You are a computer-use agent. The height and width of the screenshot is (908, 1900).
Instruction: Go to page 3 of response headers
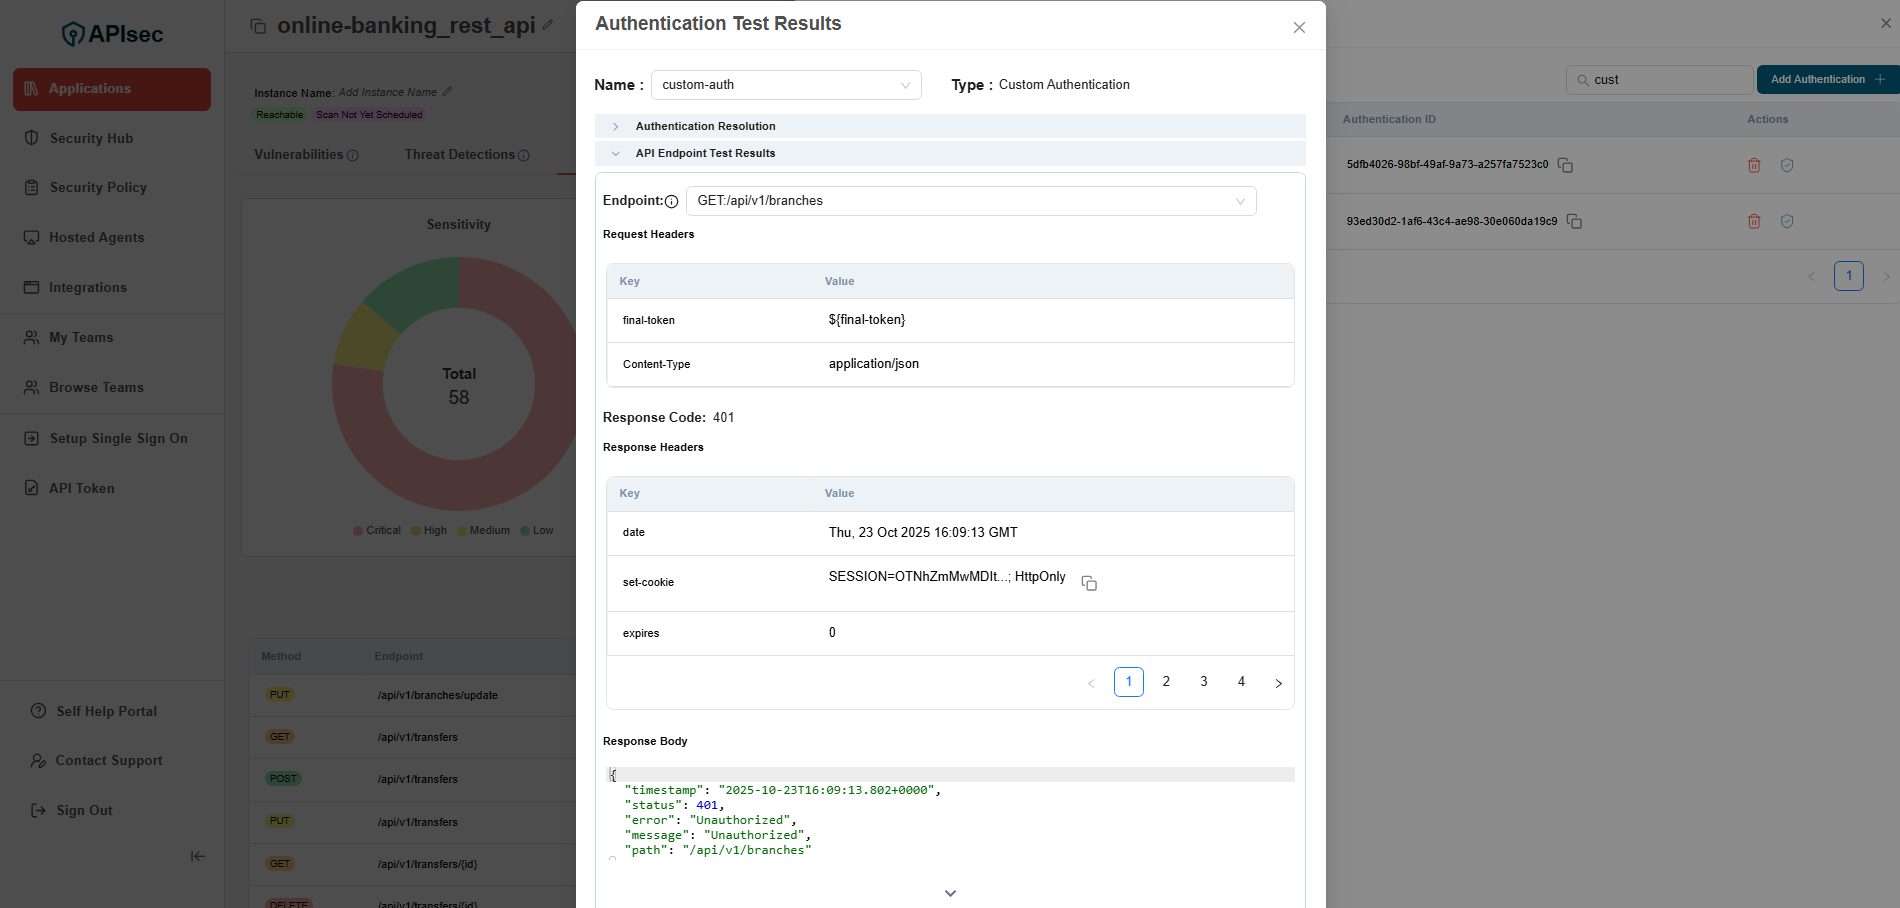pyautogui.click(x=1203, y=681)
